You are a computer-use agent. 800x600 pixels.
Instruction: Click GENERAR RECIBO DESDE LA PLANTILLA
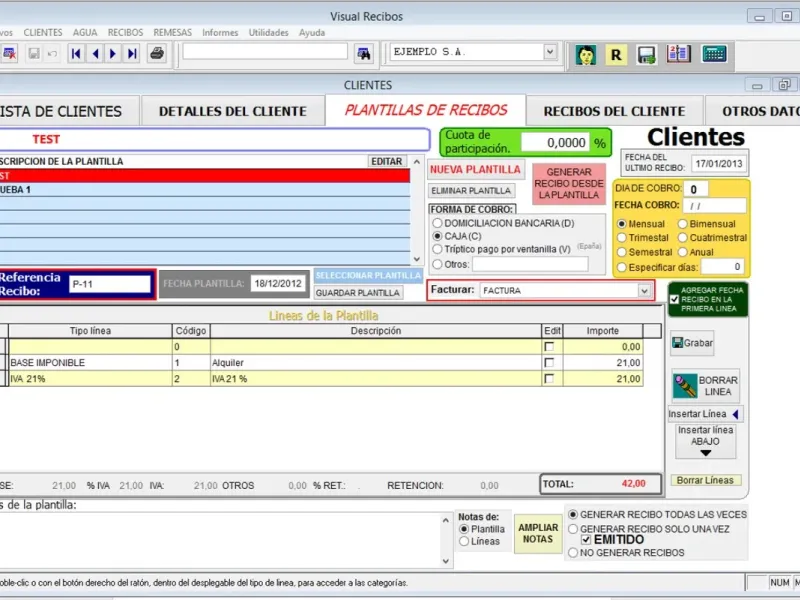[x=569, y=184]
